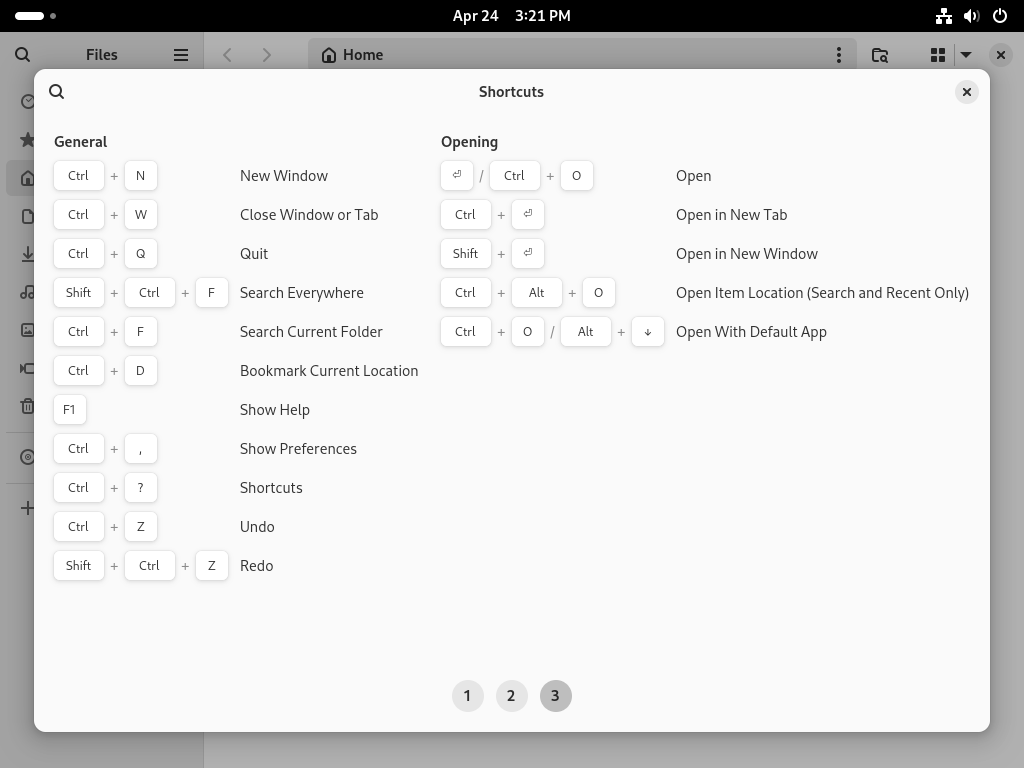Click the 'General' section heading
Screen dimensions: 1024x768
pos(80,142)
